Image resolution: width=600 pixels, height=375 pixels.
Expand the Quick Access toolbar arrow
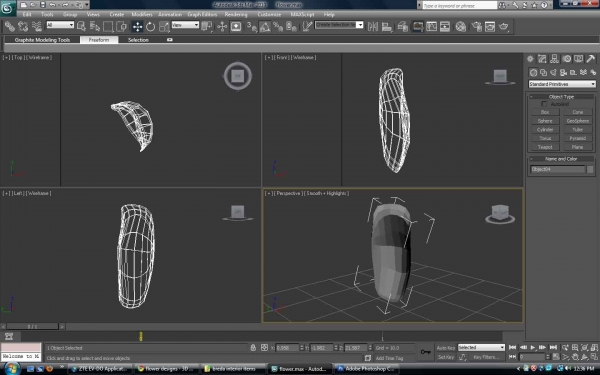[87, 5]
